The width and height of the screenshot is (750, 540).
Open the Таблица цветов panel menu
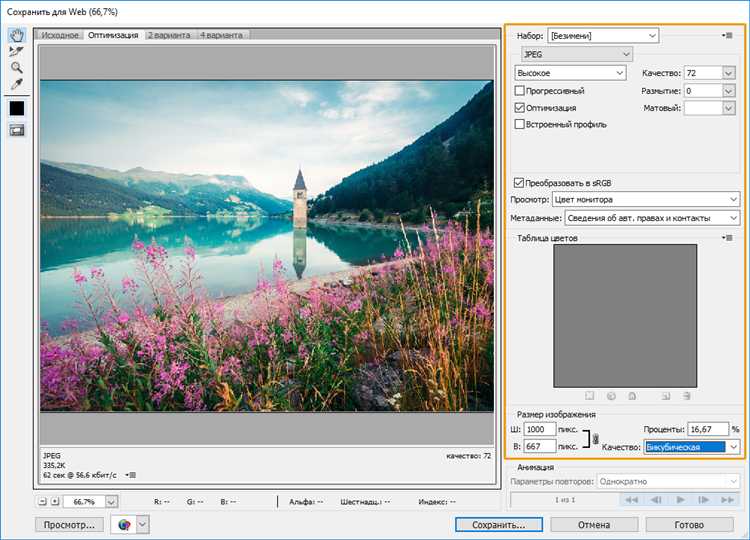pos(727,238)
